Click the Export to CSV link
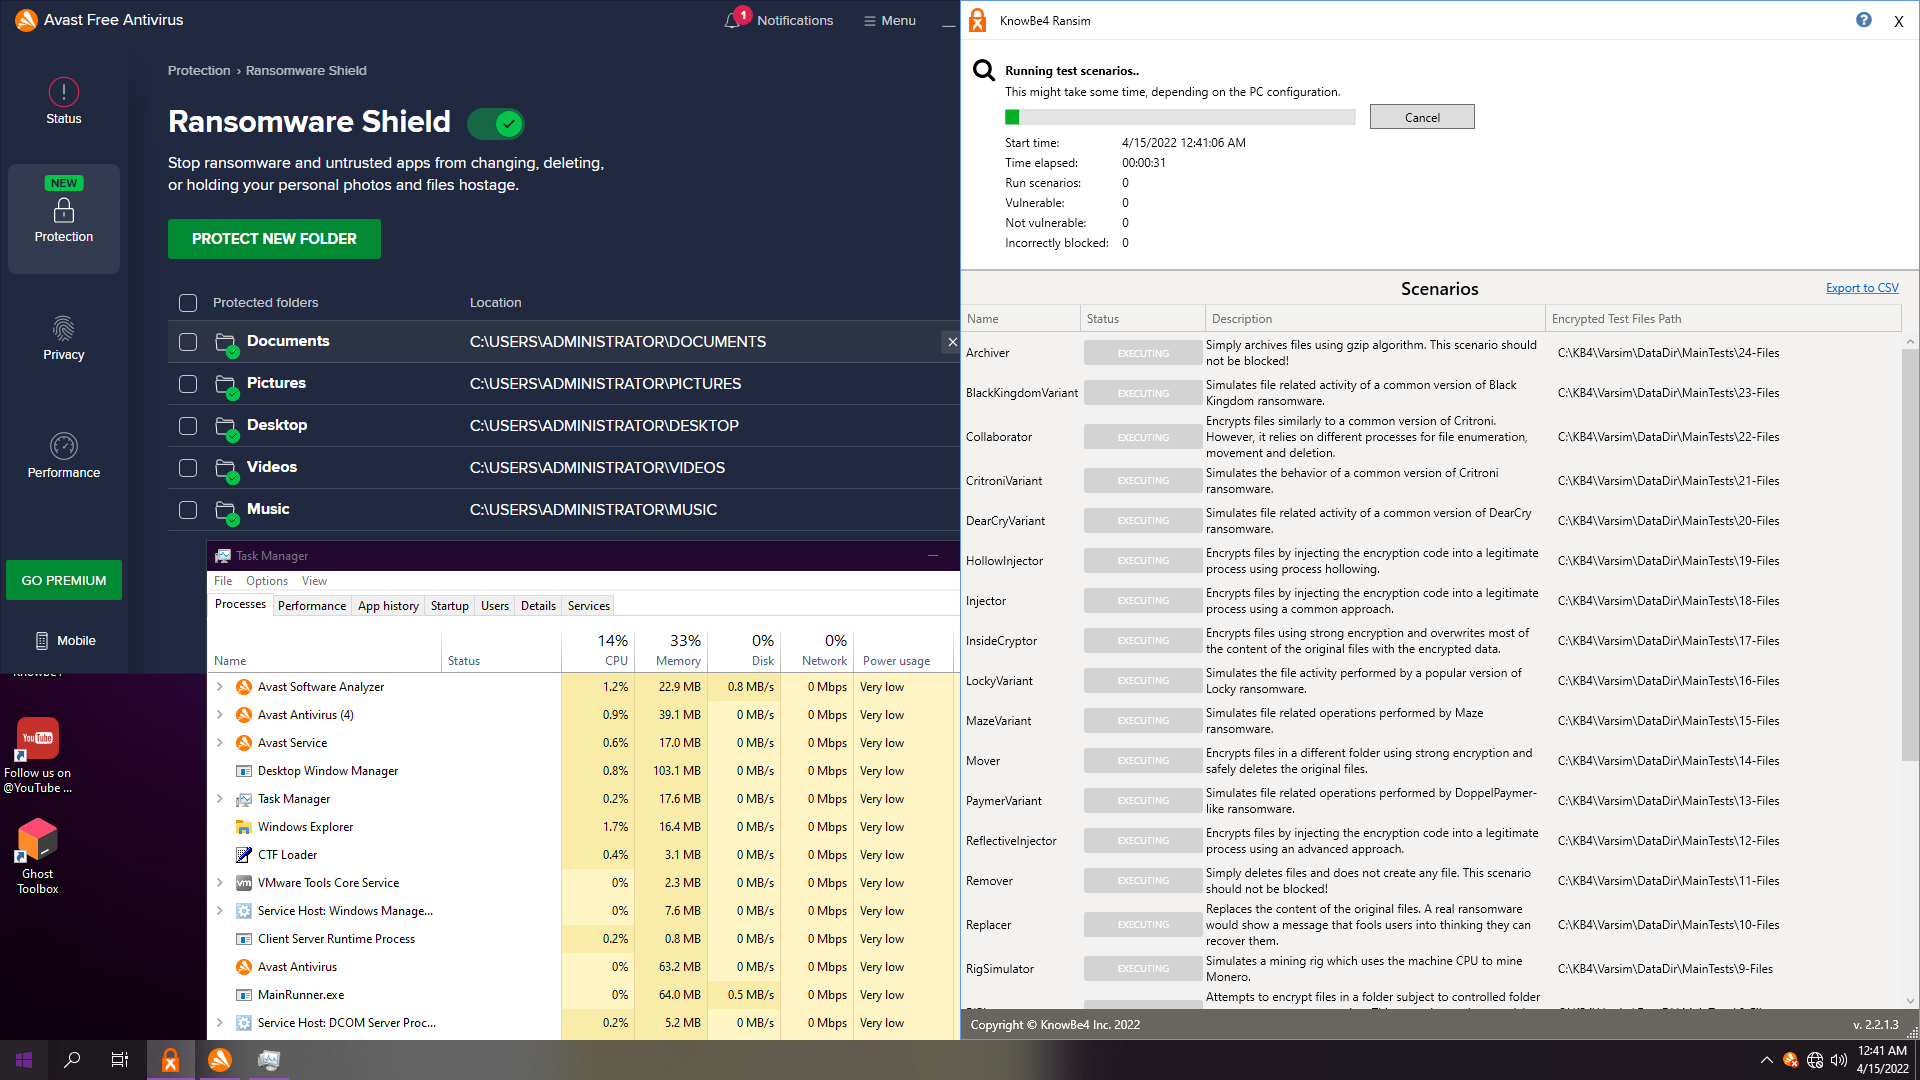The width and height of the screenshot is (1920, 1080). [1861, 288]
